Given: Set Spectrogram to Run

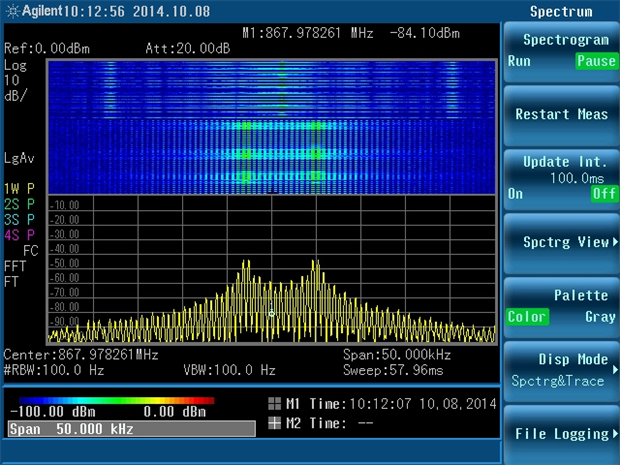Looking at the screenshot, I should click(x=519, y=61).
